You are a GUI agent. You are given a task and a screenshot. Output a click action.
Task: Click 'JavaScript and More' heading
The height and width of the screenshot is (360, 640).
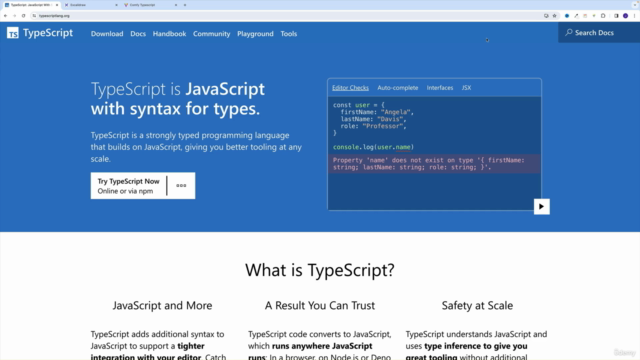click(162, 305)
